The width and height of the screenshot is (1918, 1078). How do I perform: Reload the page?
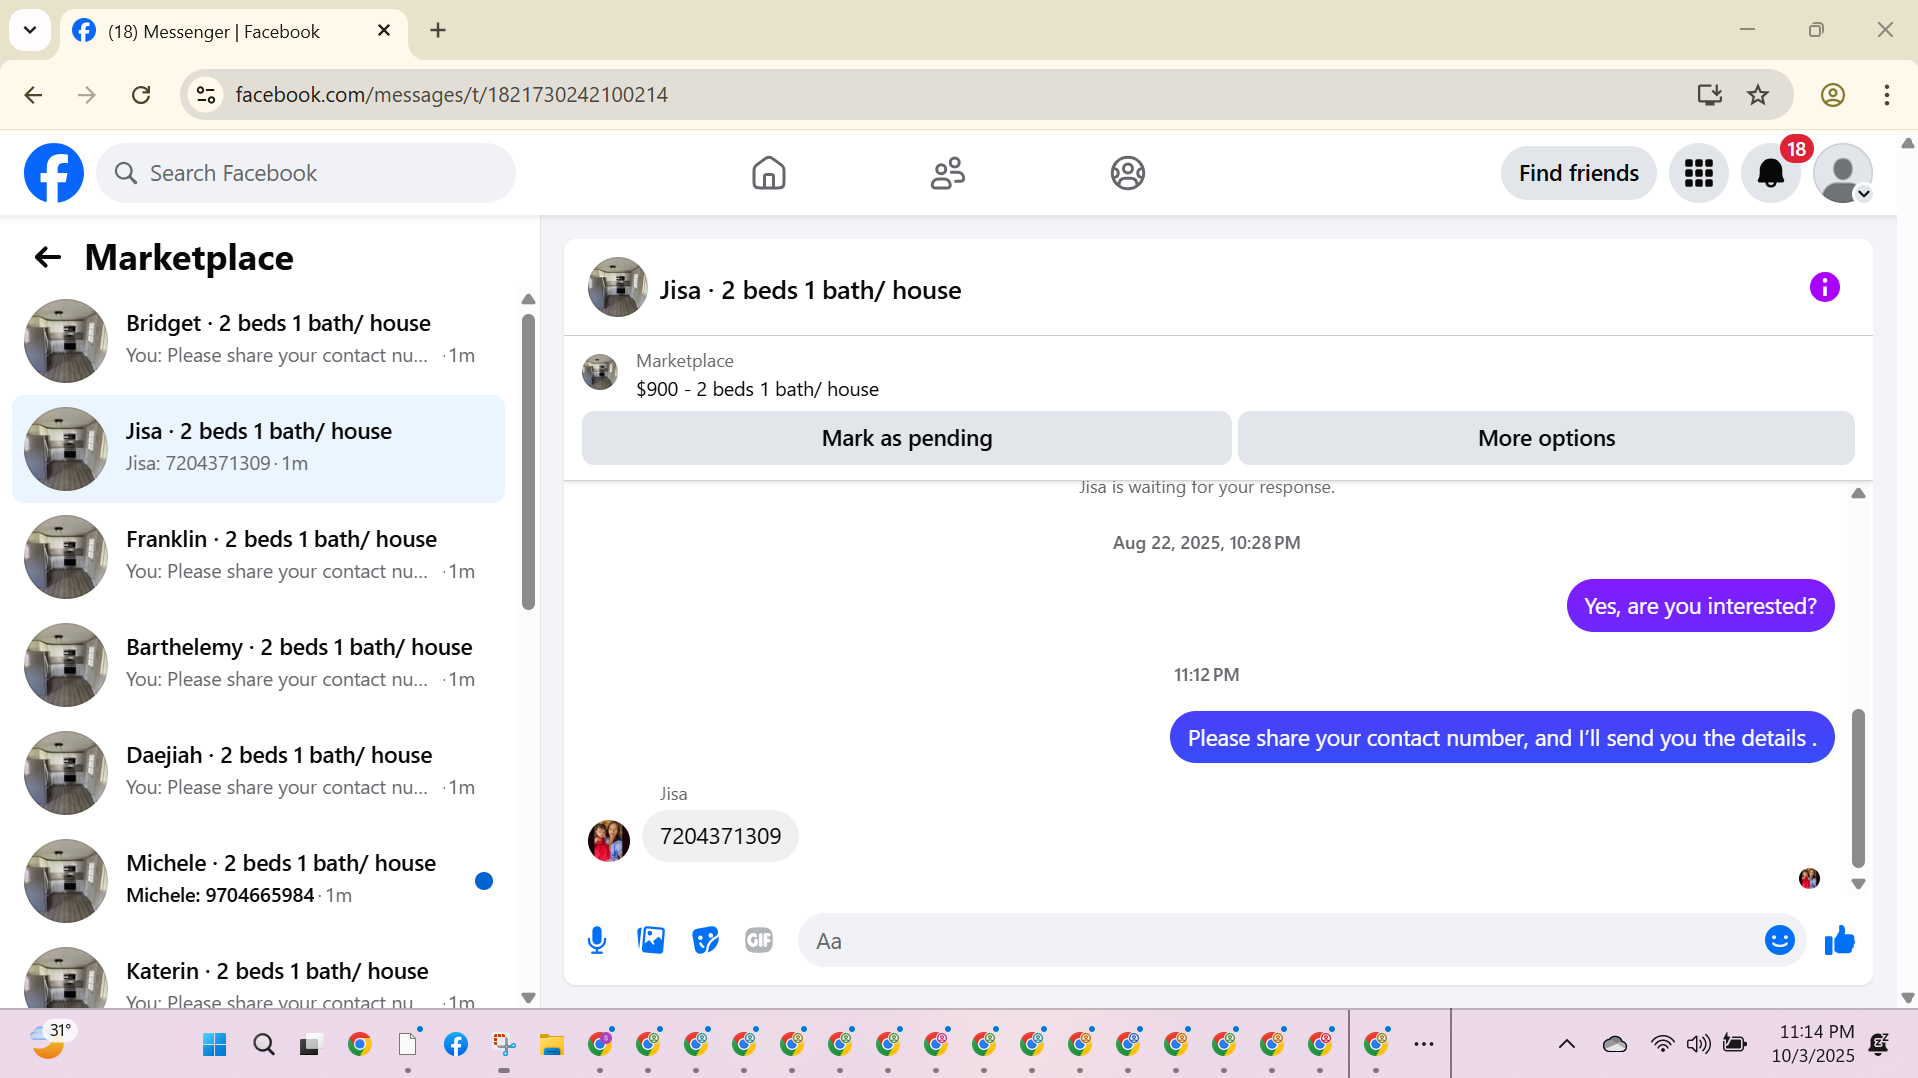coord(141,95)
